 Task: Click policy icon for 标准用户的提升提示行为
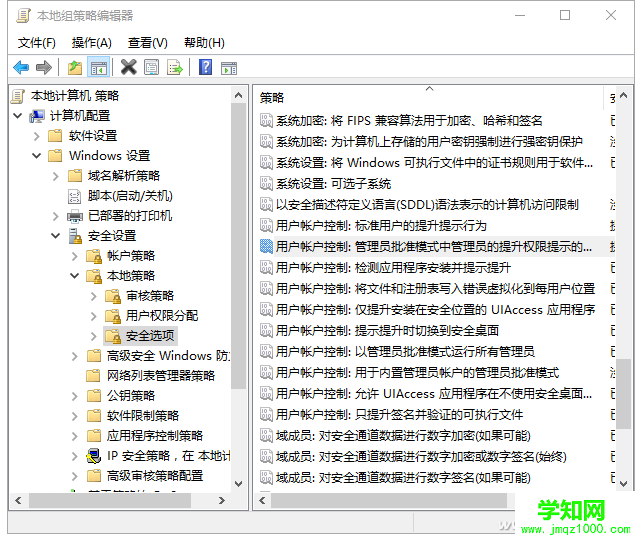click(266, 225)
